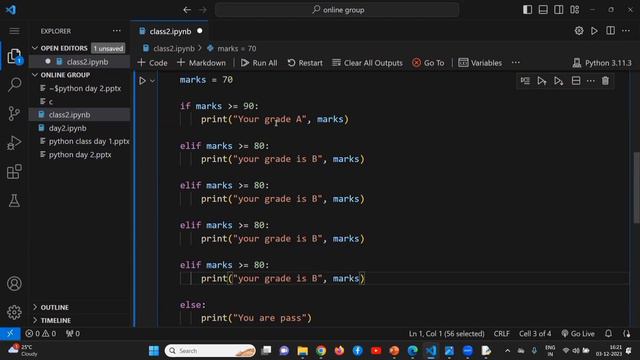The width and height of the screenshot is (640, 360).
Task: Open the remote window status icon
Action: (x=10, y=334)
